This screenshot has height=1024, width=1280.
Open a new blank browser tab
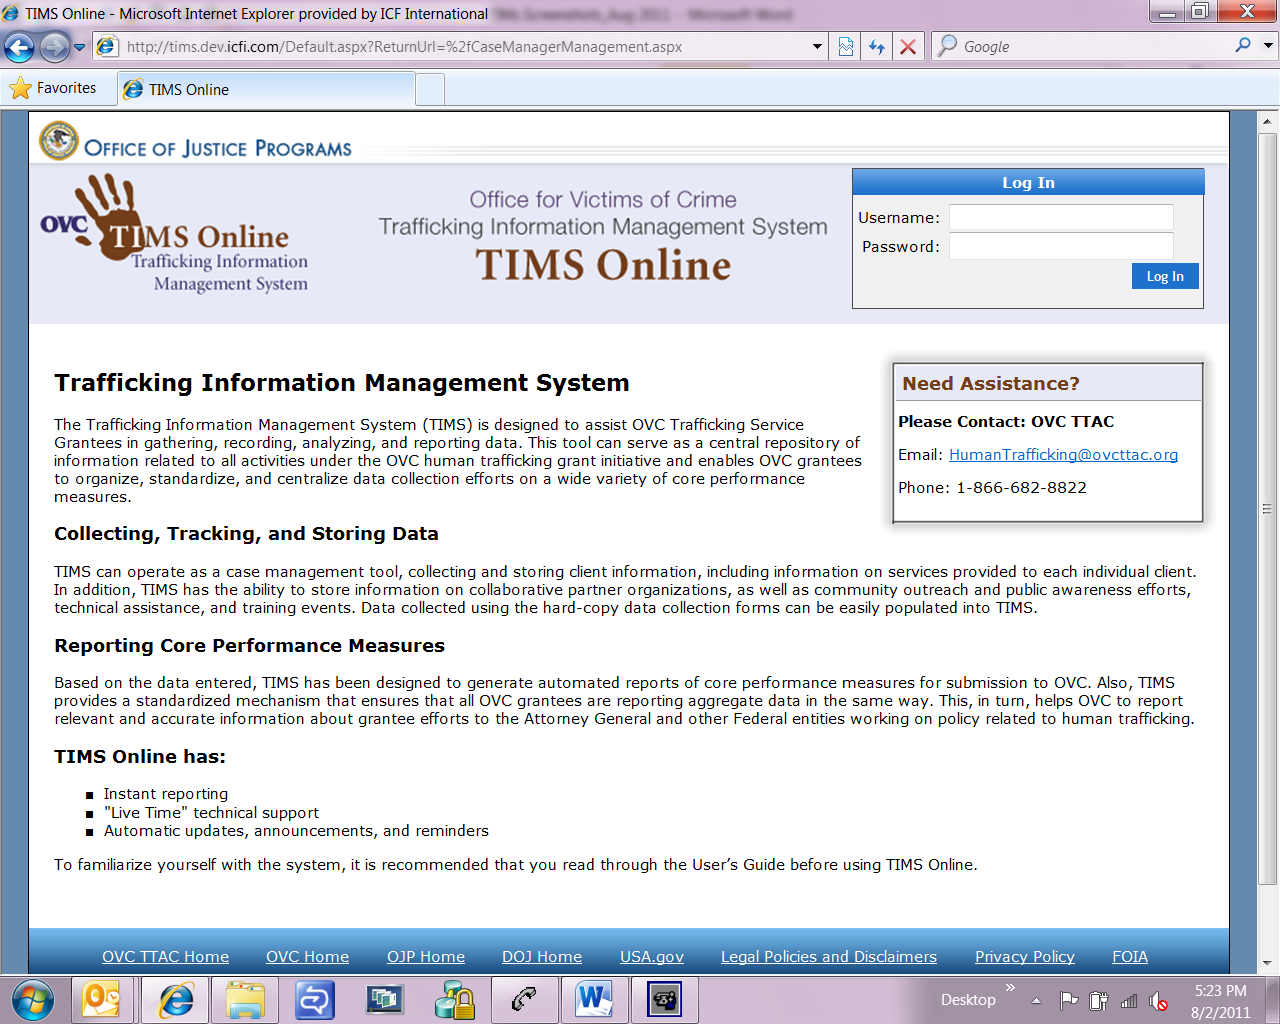click(430, 89)
